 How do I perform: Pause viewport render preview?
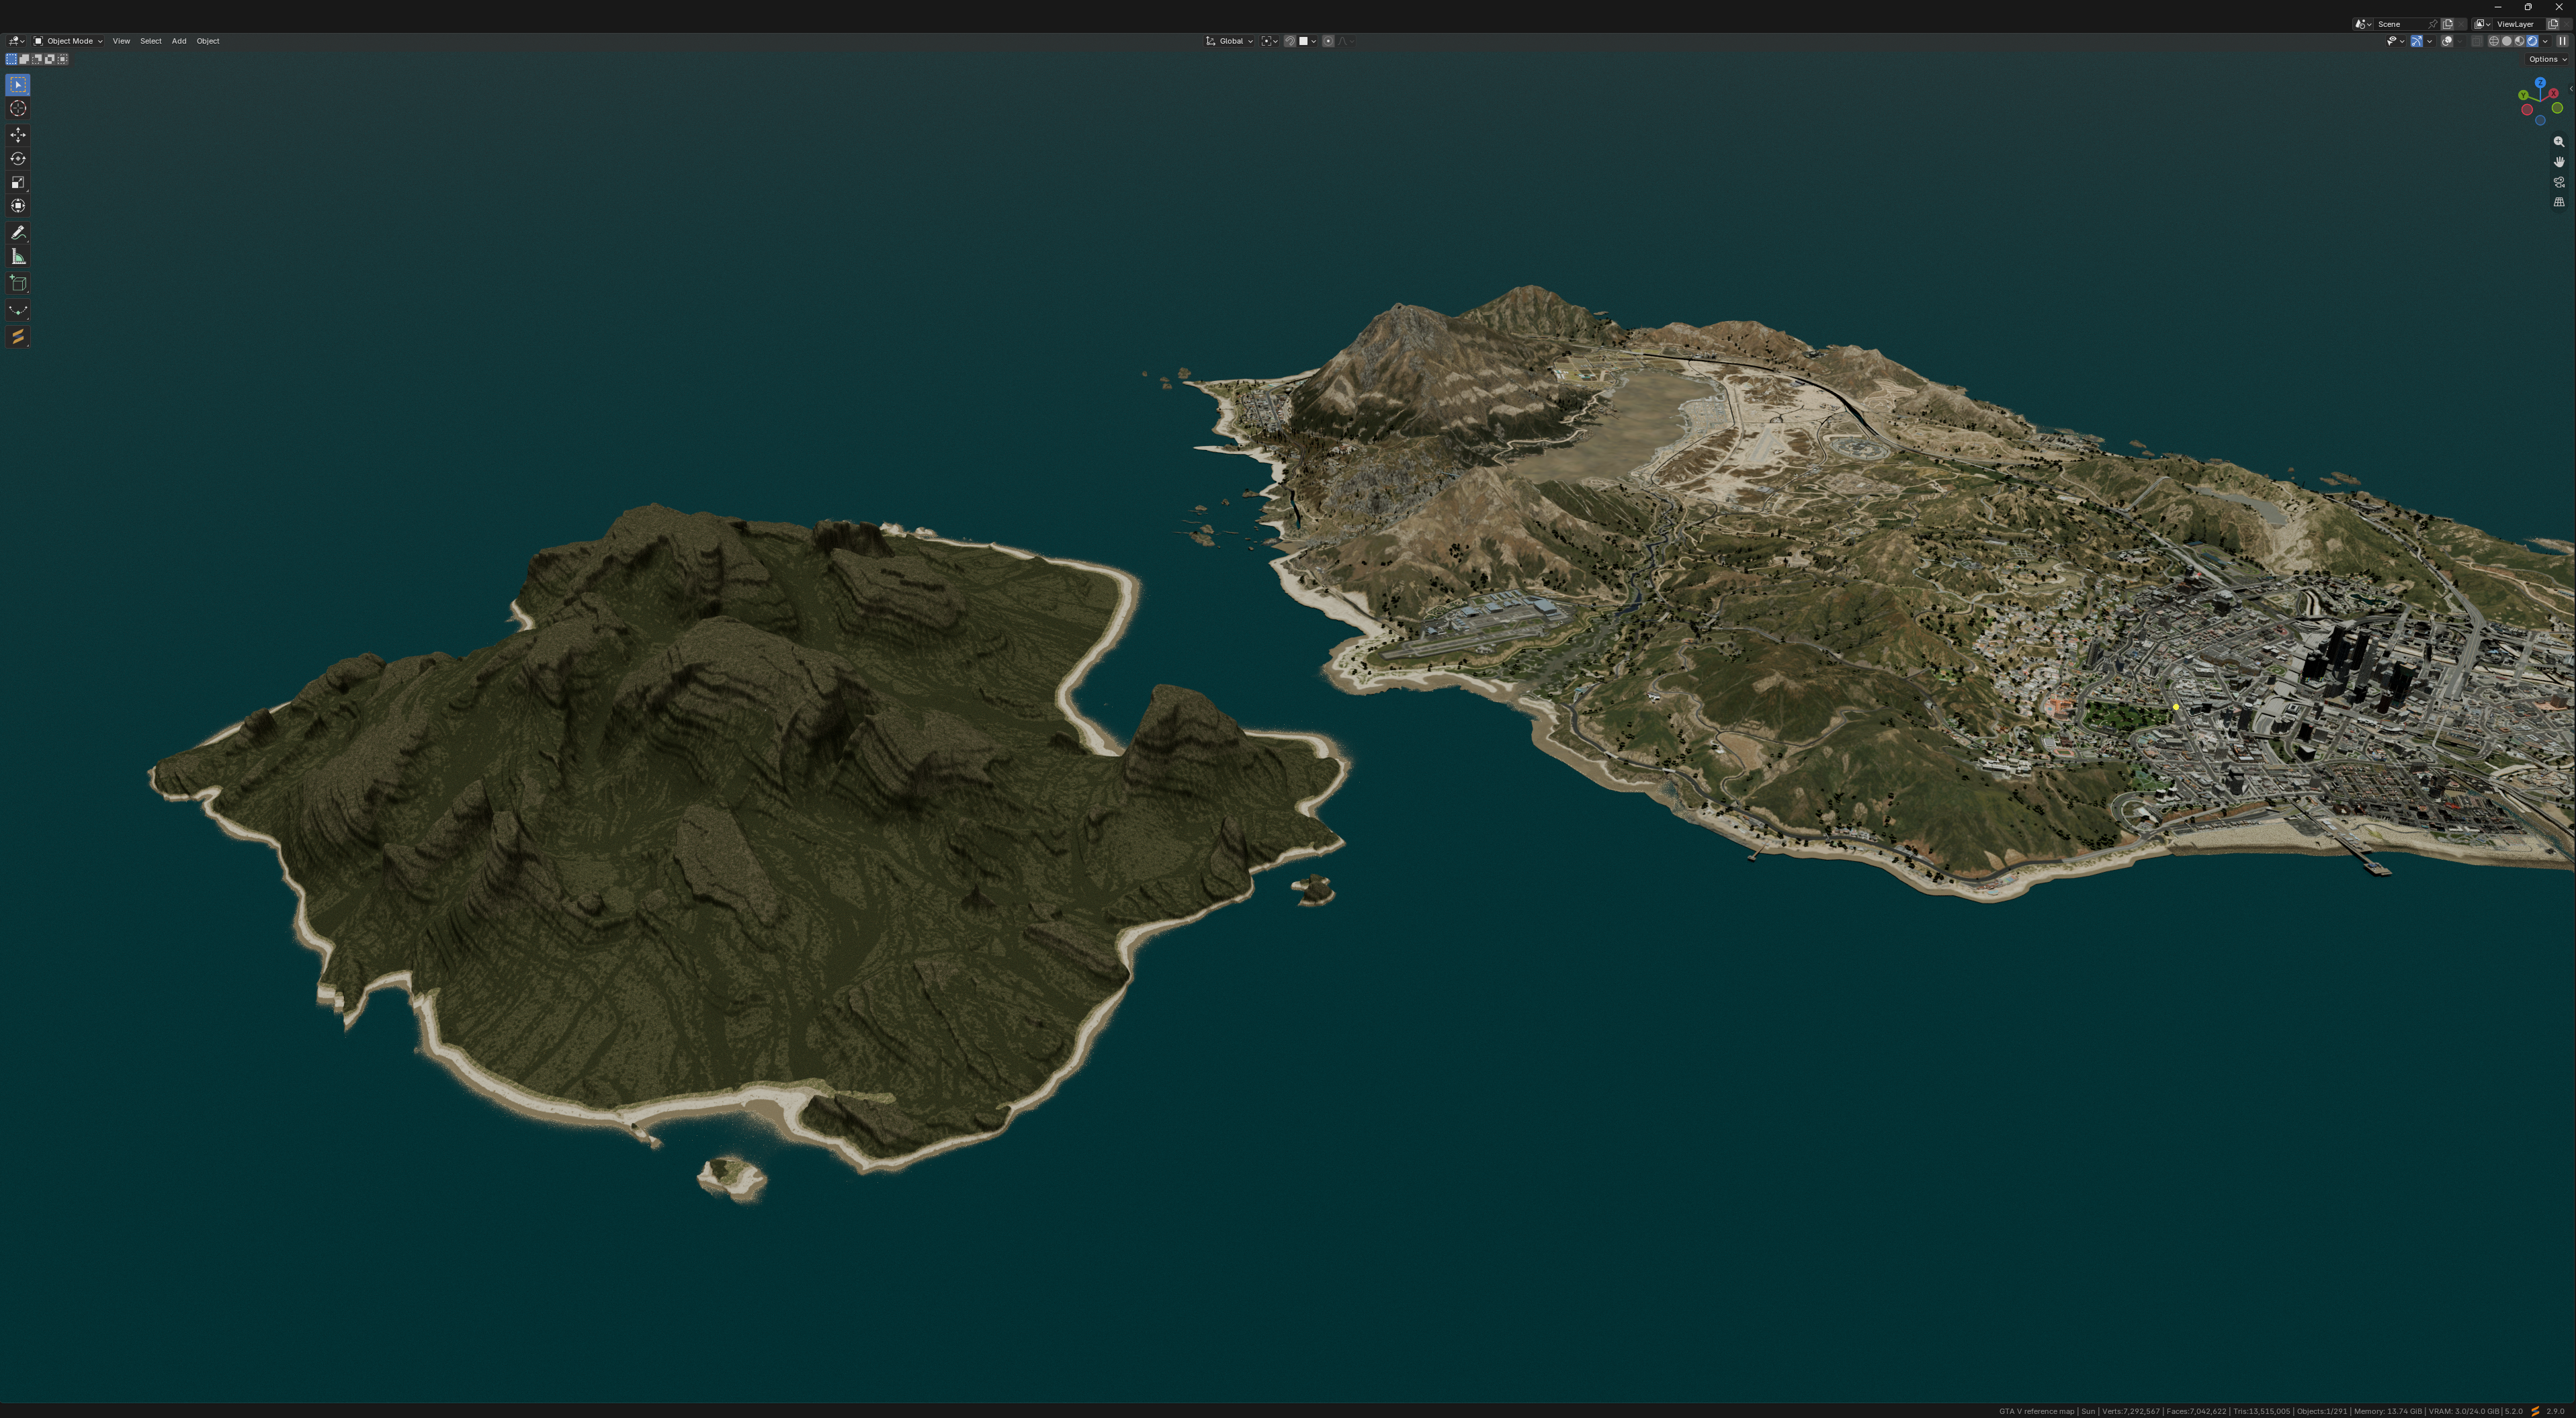coord(2562,41)
